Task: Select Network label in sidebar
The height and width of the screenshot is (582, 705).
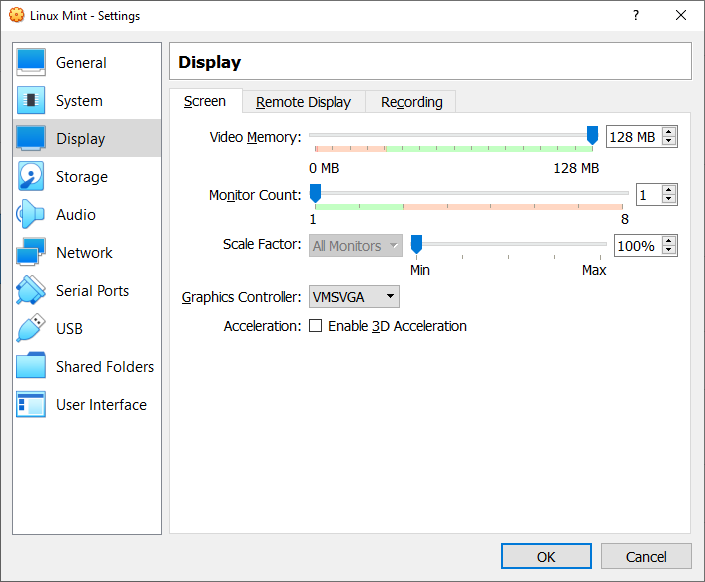Action: coord(84,253)
